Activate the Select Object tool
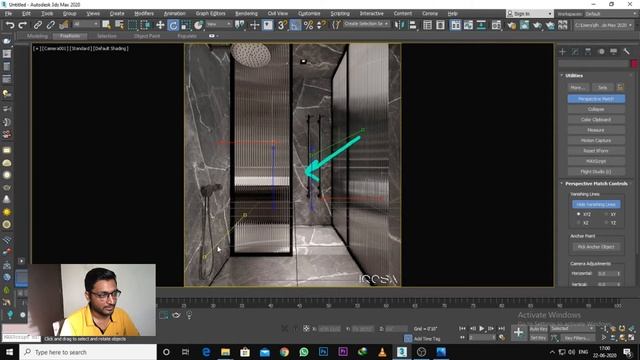Viewport: 640px width, 360px height. point(107,25)
